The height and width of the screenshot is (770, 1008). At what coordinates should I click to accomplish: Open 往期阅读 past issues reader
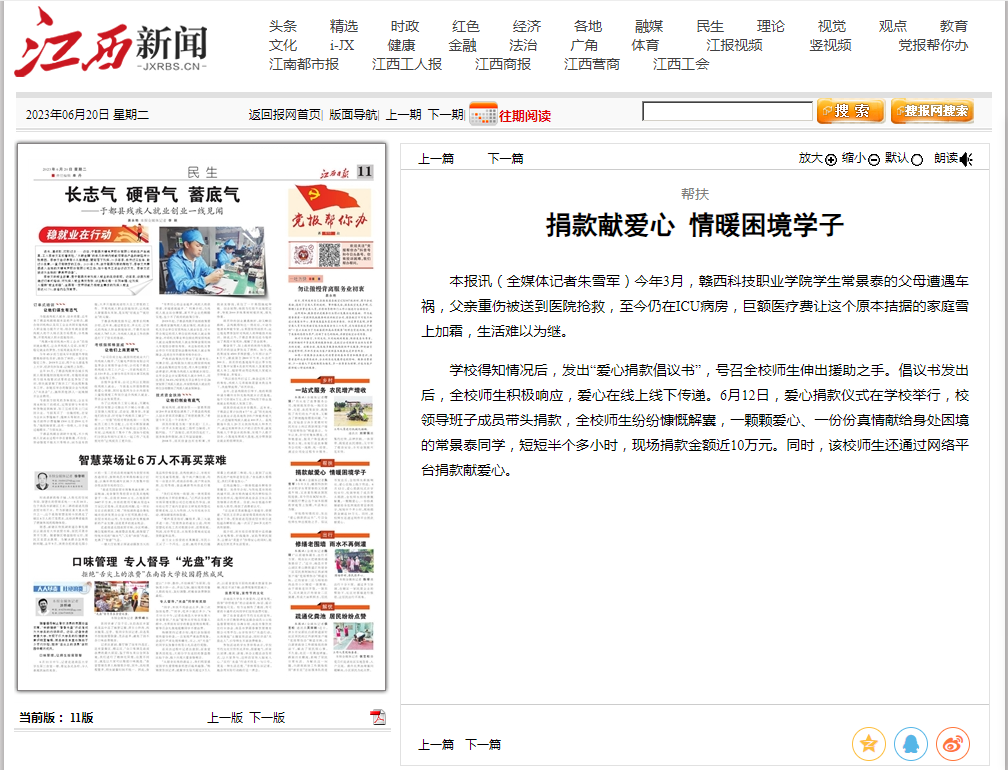tap(525, 115)
